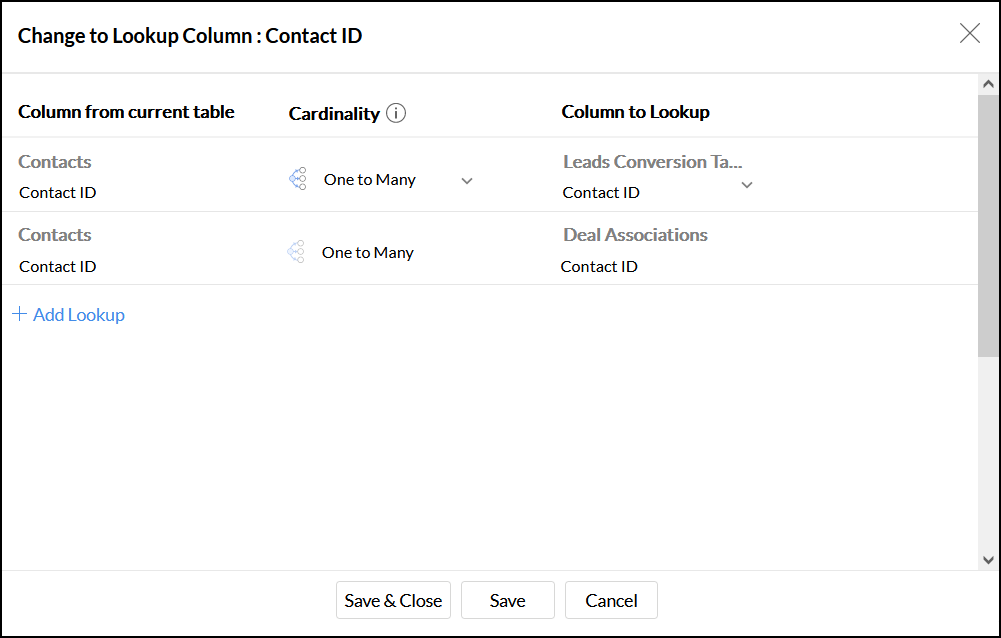The width and height of the screenshot is (1001, 638).
Task: Click the scrollbar down arrow
Action: [988, 560]
